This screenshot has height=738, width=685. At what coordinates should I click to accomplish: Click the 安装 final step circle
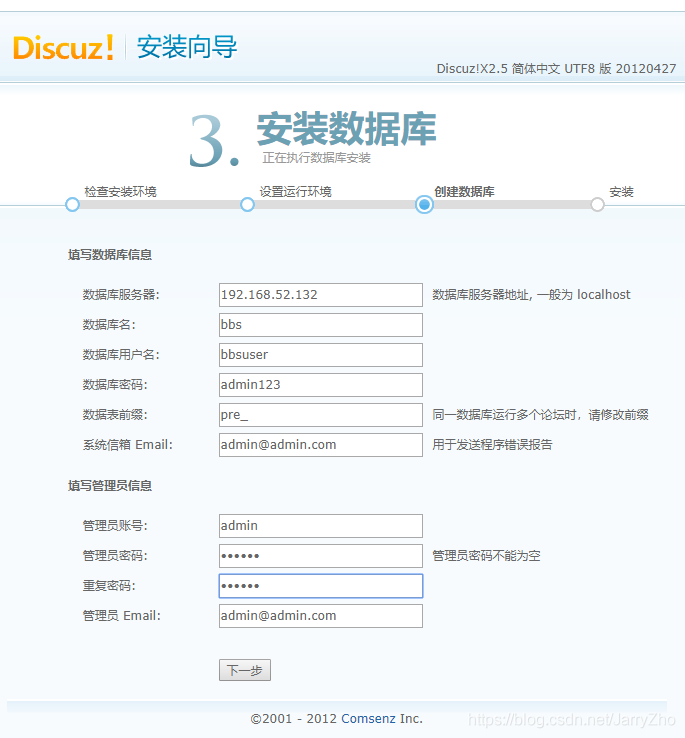point(597,205)
